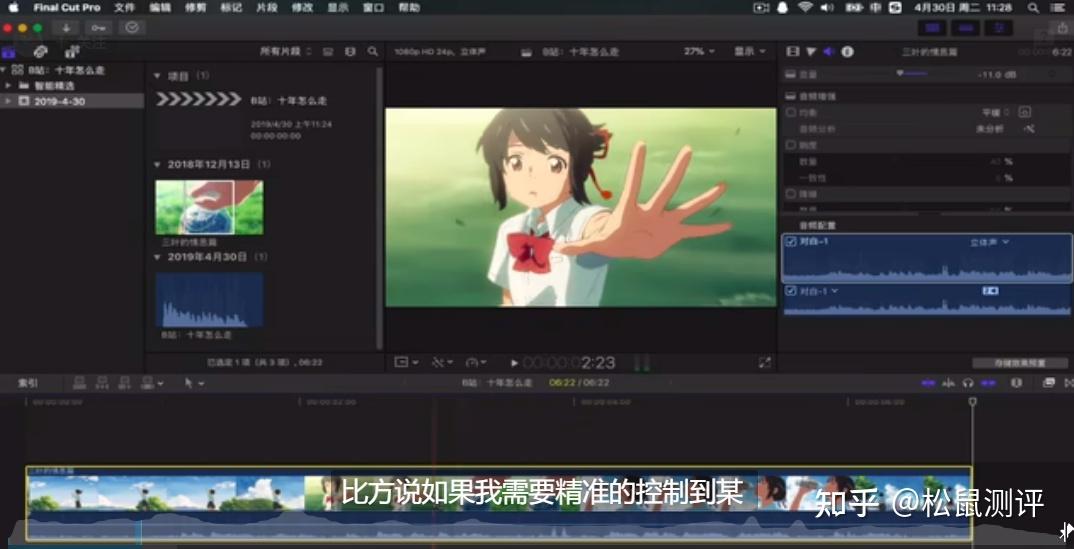Toggle filmstrip or list clip view icon
1074x549 pixels.
coord(328,51)
